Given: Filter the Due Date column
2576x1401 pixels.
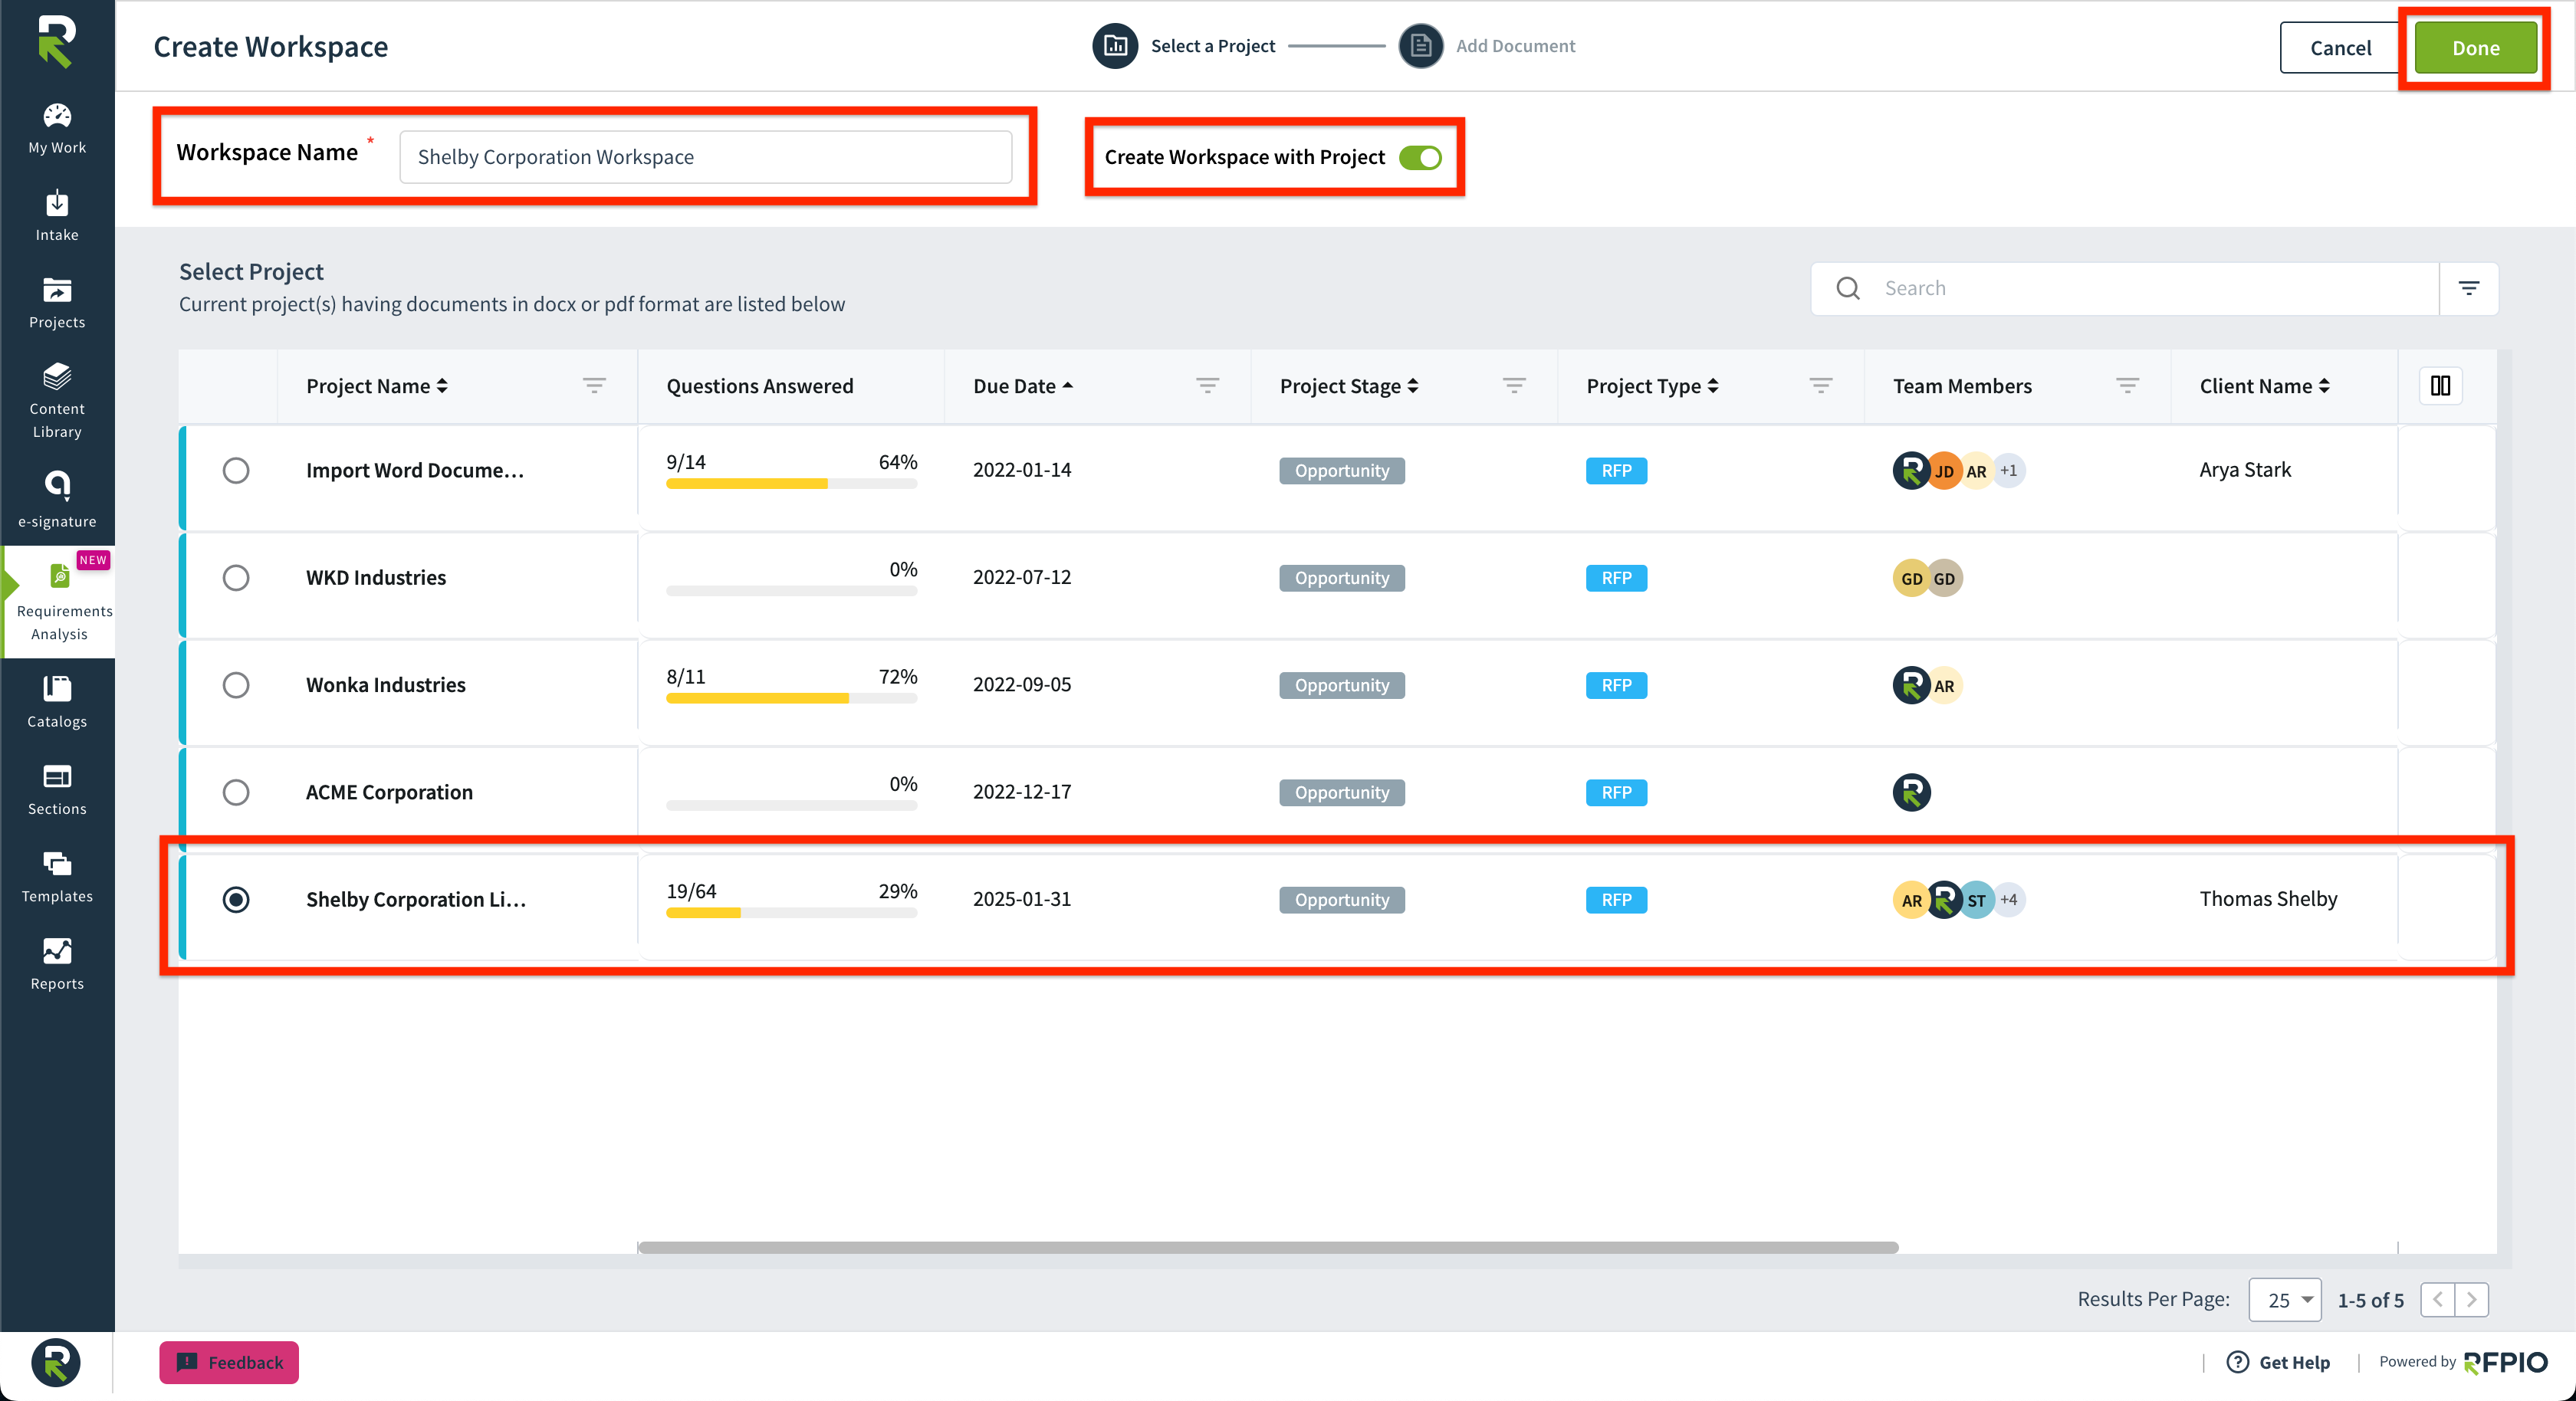Looking at the screenshot, I should point(1207,386).
